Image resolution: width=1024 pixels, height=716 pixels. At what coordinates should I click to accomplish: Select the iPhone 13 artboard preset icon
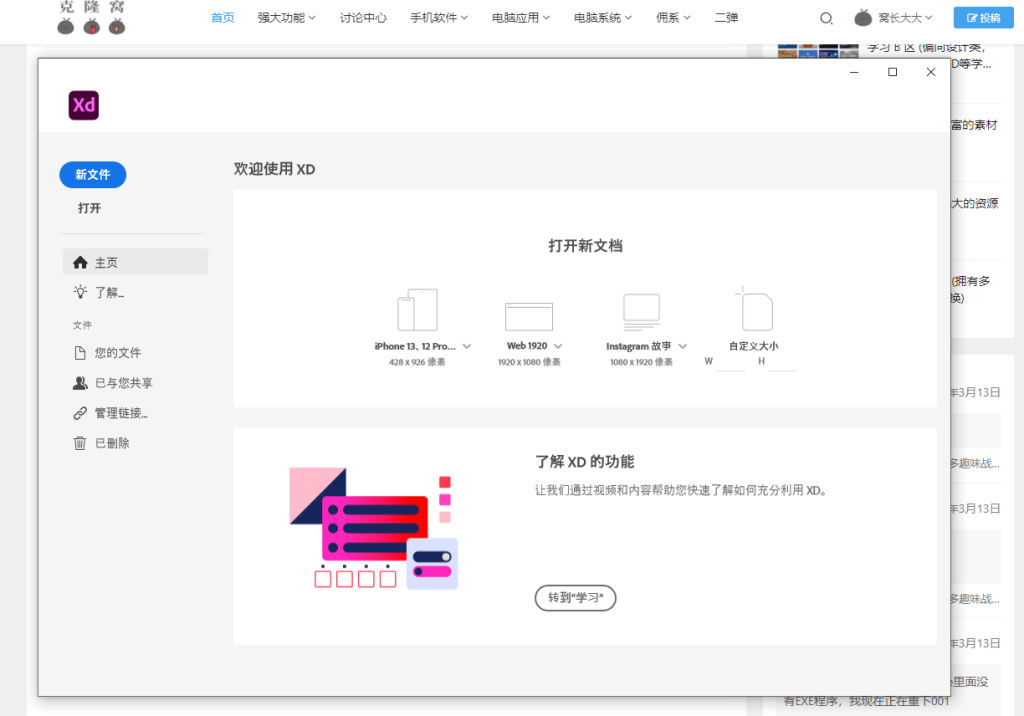click(417, 310)
